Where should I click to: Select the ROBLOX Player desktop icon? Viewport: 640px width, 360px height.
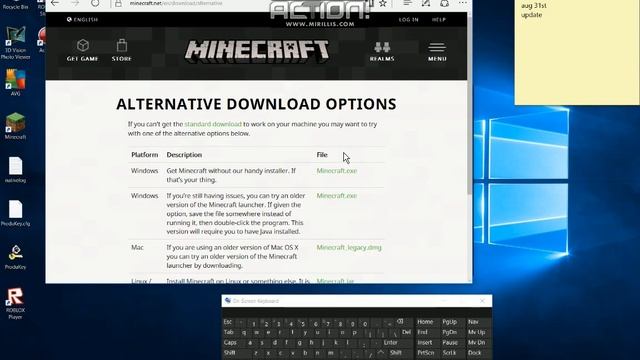coord(16,303)
